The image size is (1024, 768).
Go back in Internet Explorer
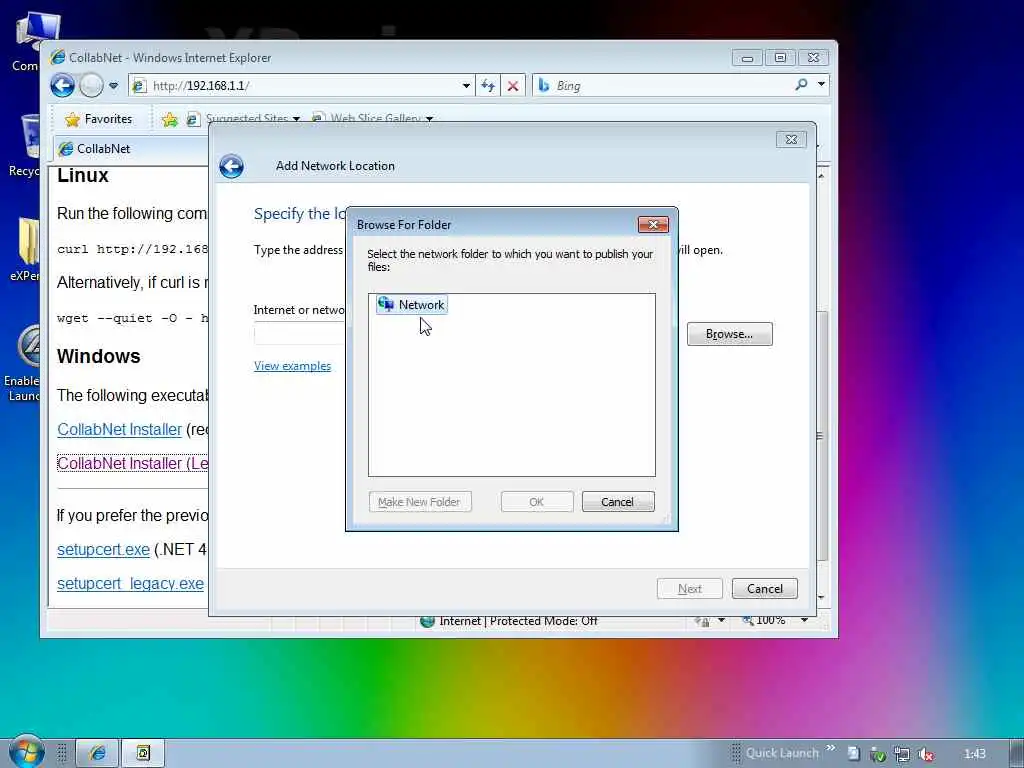(x=63, y=85)
